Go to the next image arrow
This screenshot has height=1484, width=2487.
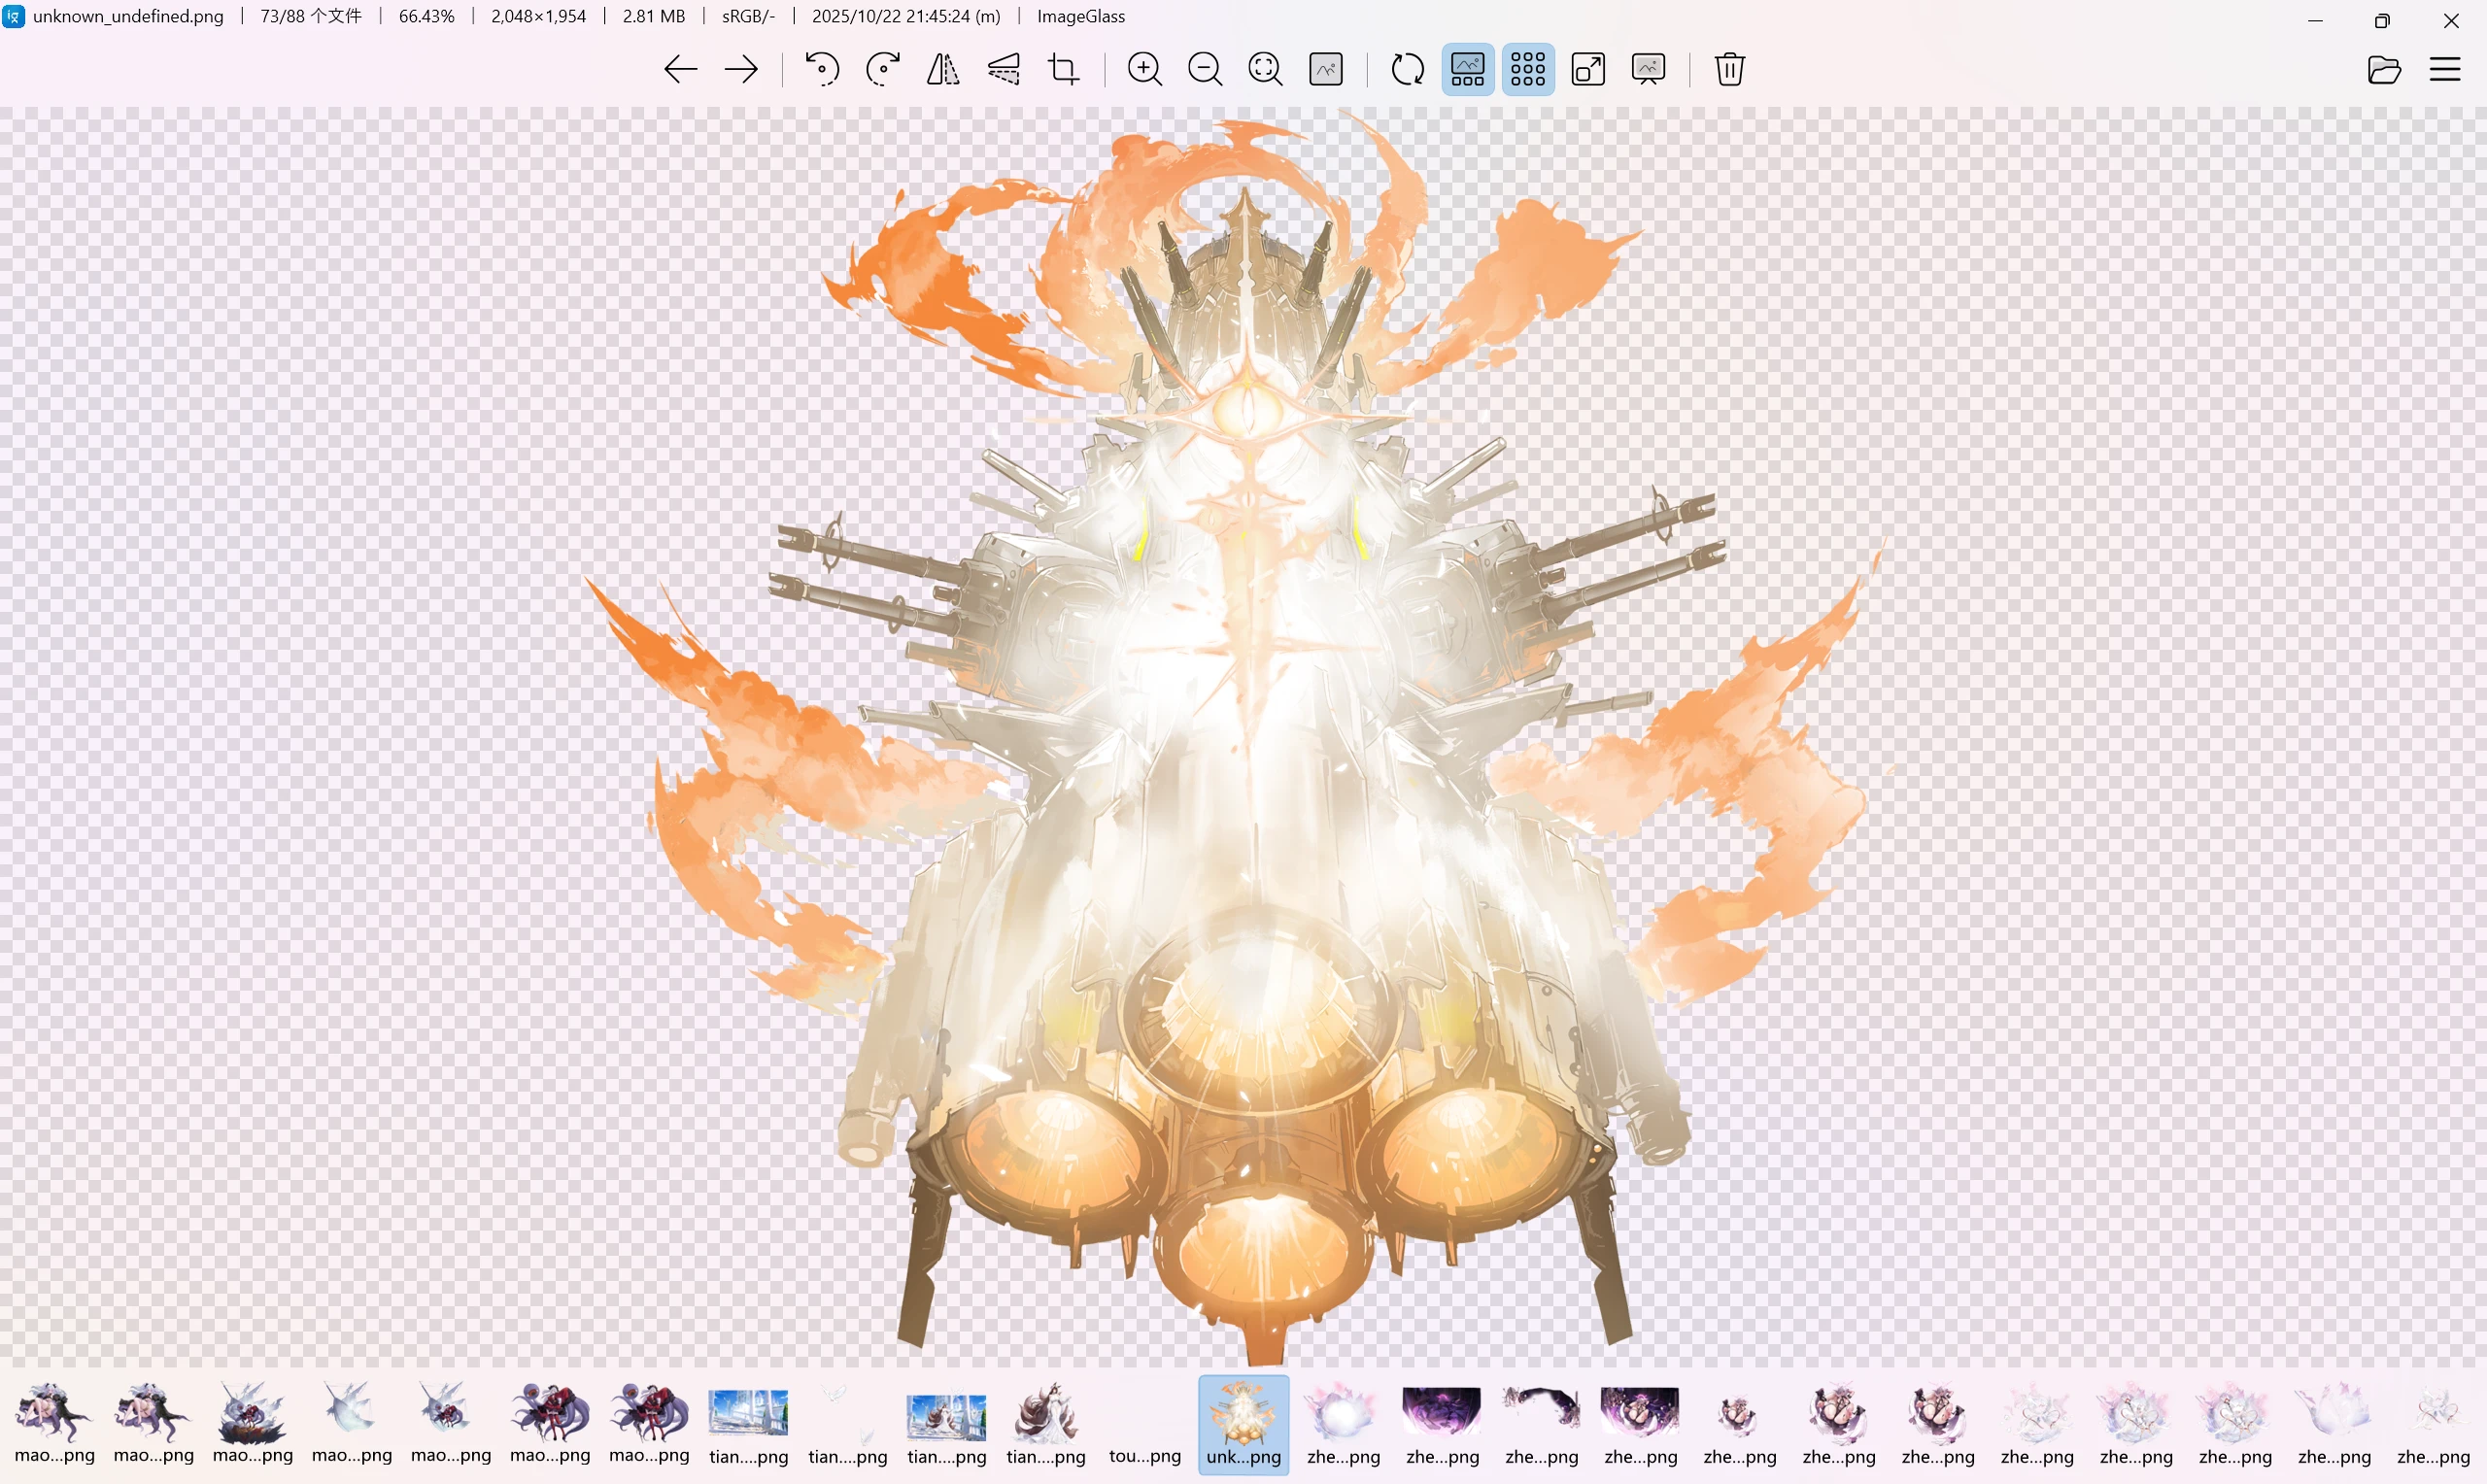point(741,69)
